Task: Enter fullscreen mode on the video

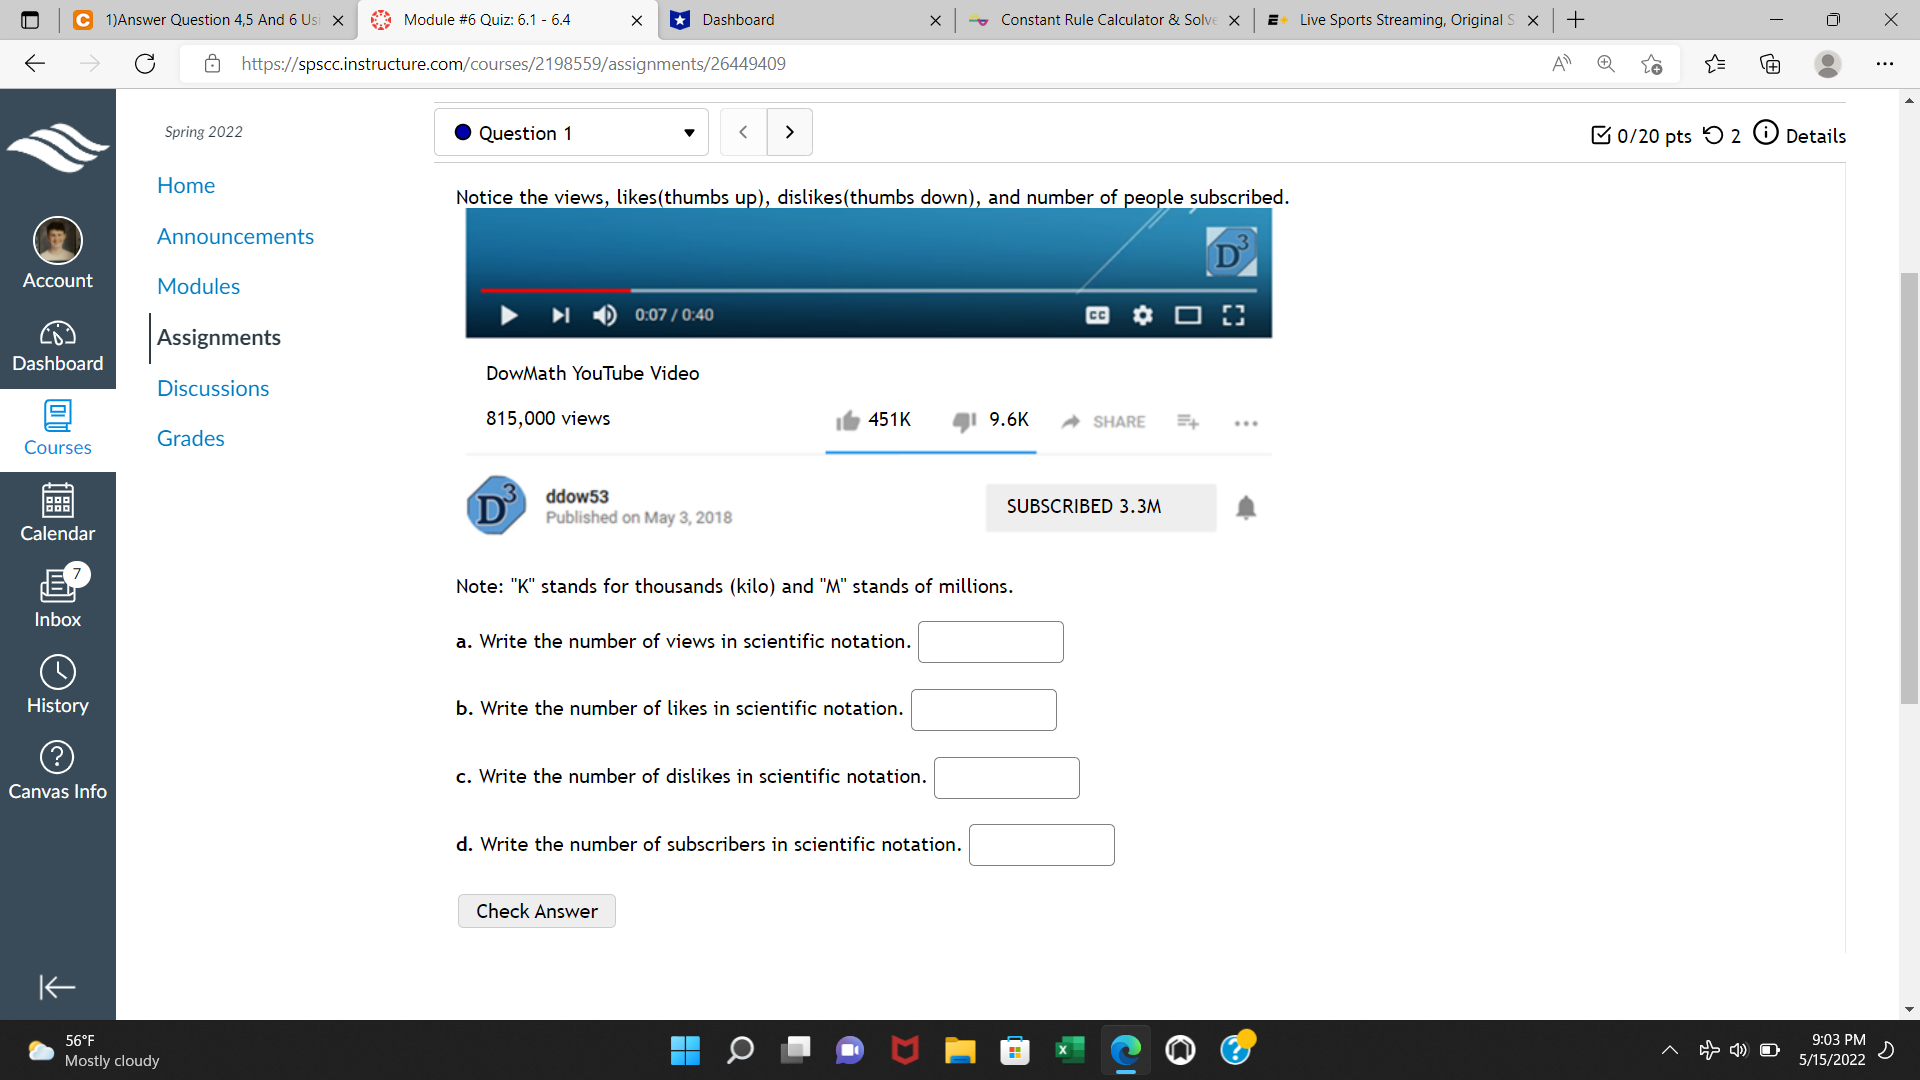Action: coord(1233,315)
